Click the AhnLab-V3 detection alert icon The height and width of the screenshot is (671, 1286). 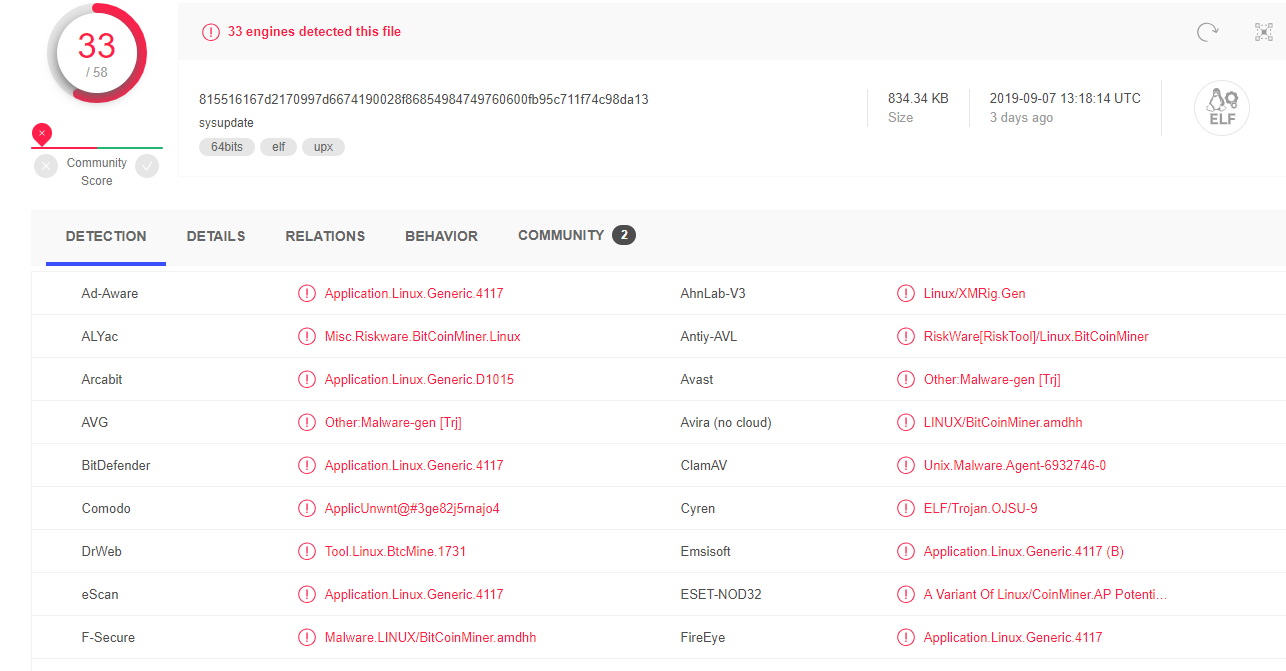tap(906, 294)
